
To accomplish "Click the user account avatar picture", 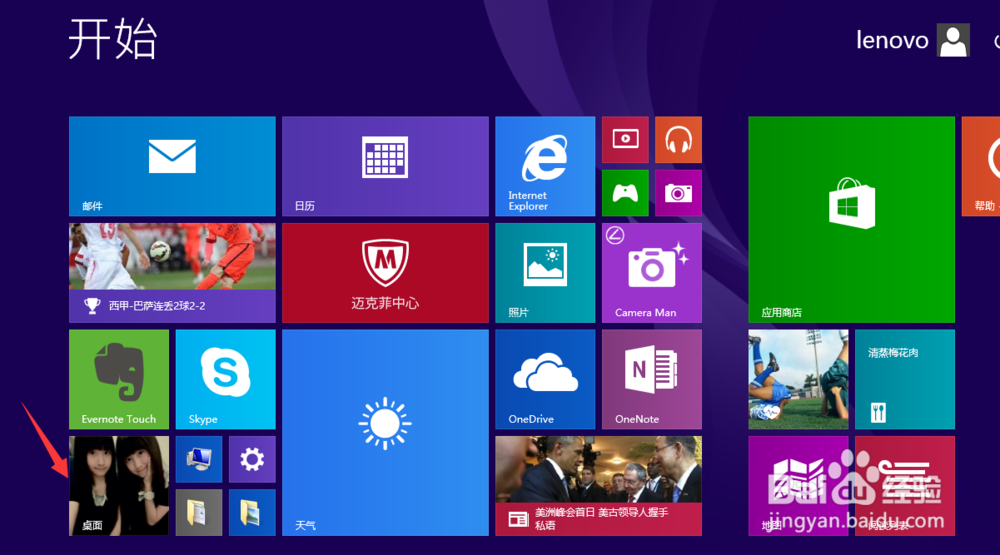I will coord(953,40).
